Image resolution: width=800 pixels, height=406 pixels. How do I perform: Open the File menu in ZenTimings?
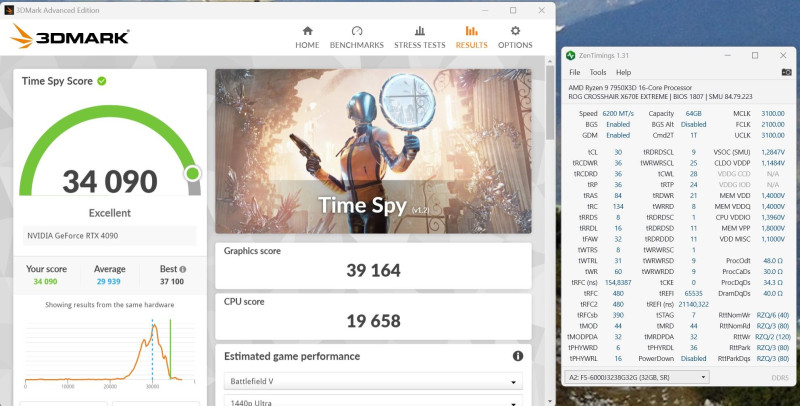(574, 72)
